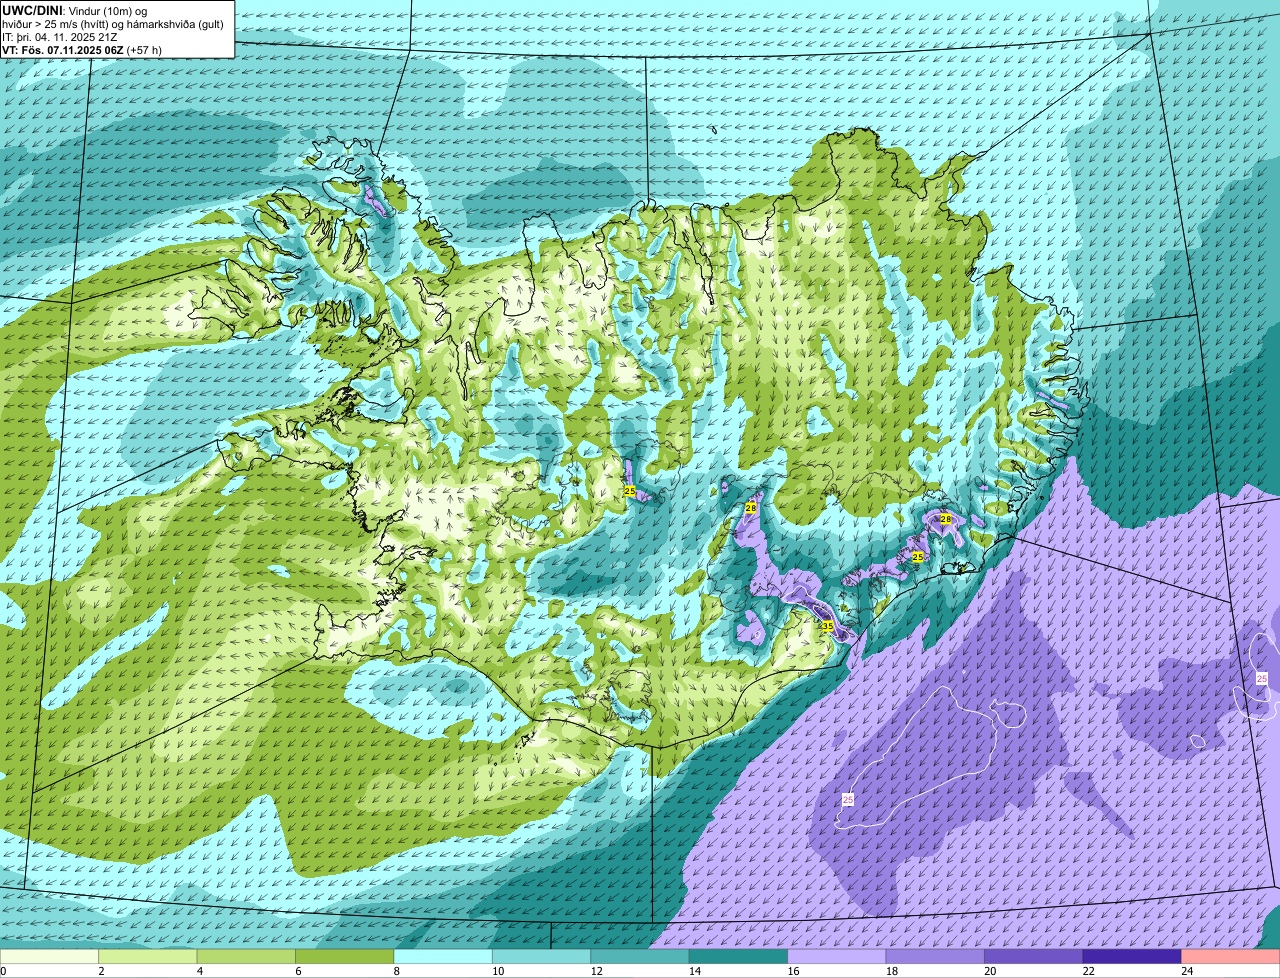This screenshot has height=978, width=1280.
Task: Click the 2–4 m/s light green legend color
Action: click(x=148, y=956)
